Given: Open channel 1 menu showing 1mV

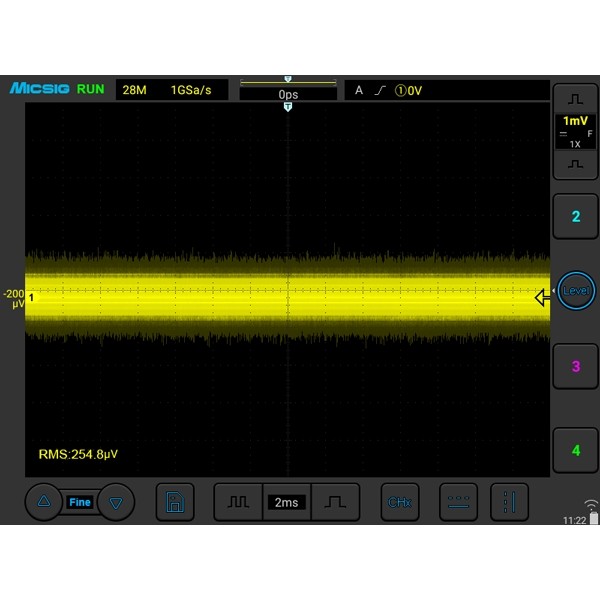Looking at the screenshot, I should (x=575, y=131).
